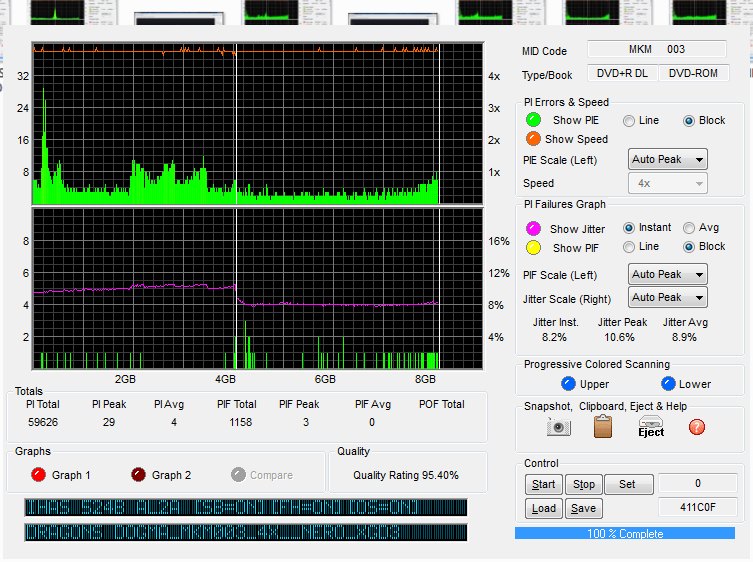Open help with the red question icon
753x562 pixels.
[x=697, y=427]
